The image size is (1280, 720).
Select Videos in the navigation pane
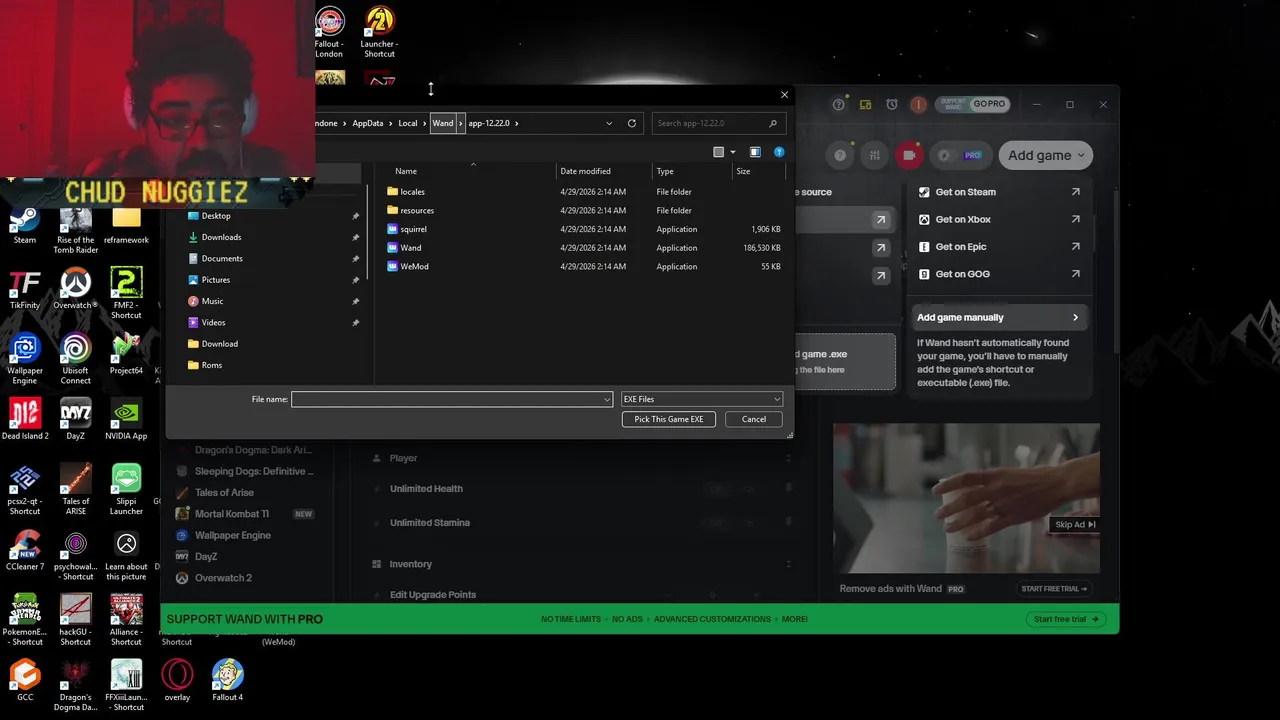click(213, 322)
